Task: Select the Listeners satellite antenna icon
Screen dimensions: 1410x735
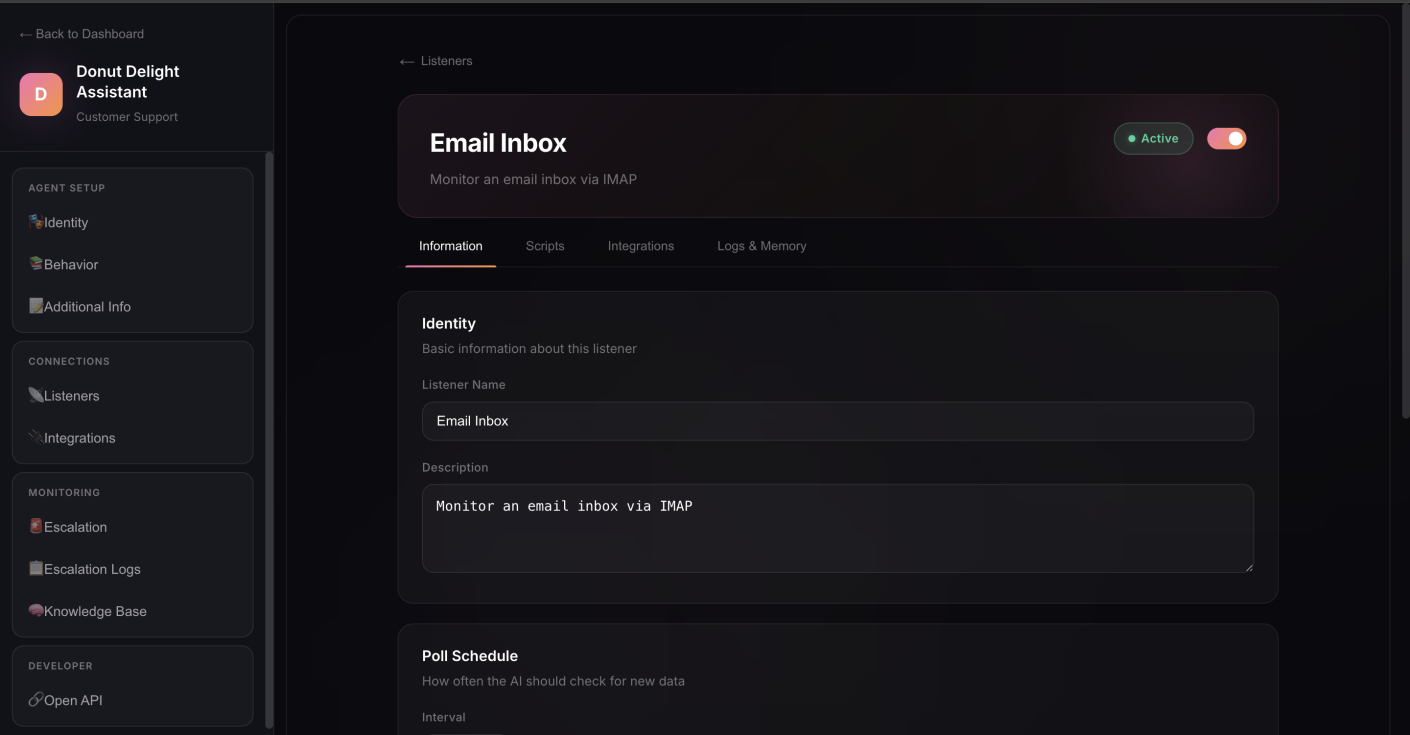Action: click(35, 395)
